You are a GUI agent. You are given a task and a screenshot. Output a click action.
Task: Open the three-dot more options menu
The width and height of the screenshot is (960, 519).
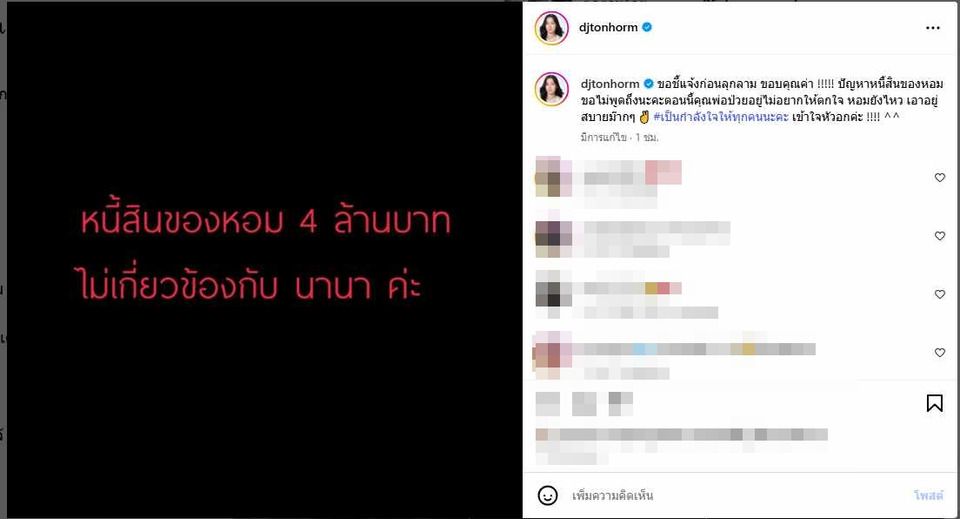click(x=932, y=28)
